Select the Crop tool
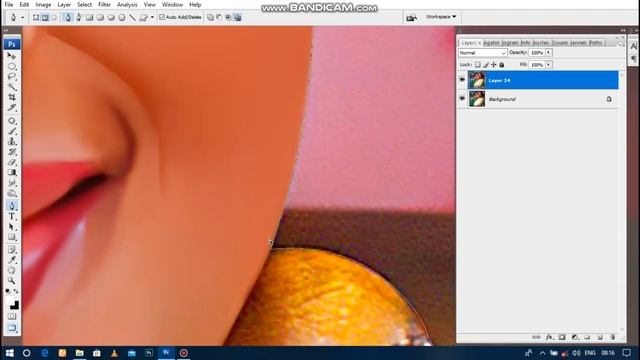The width and height of the screenshot is (640, 360). 12,97
